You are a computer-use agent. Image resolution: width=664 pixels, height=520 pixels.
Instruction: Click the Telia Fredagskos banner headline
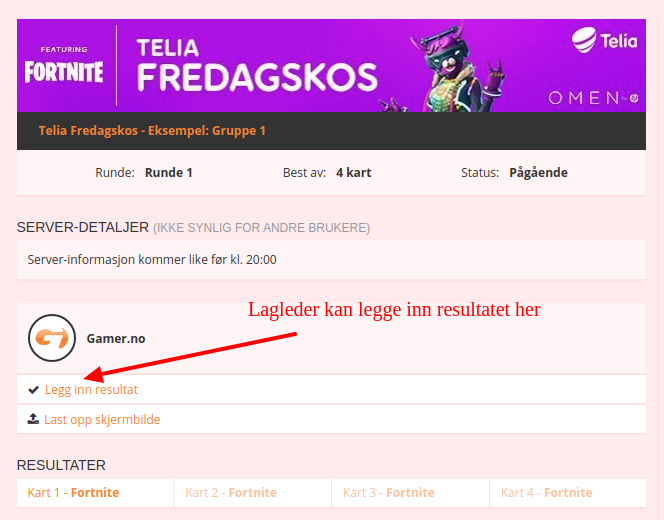click(x=257, y=66)
